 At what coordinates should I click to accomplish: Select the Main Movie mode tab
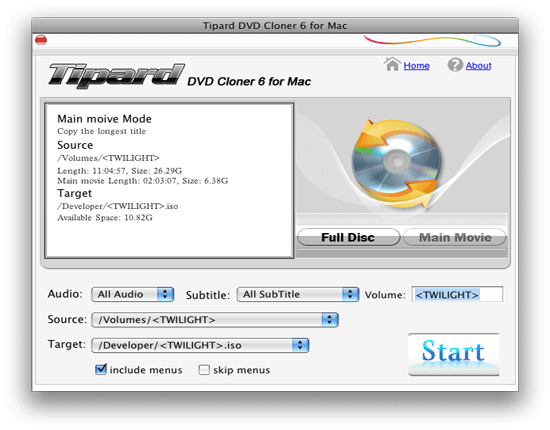coord(455,237)
